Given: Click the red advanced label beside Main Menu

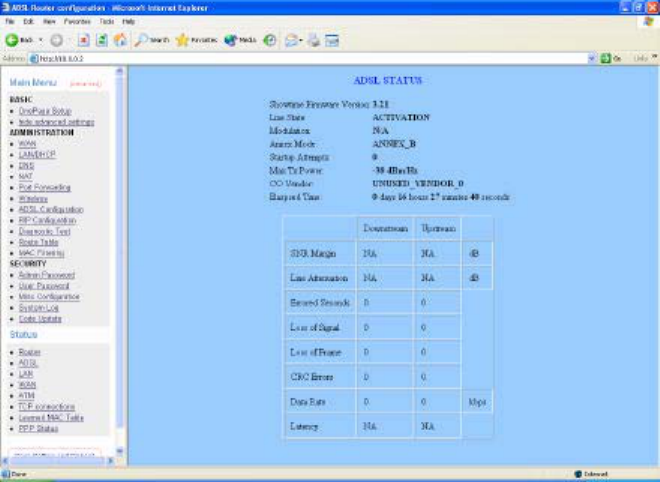Looking at the screenshot, I should click(85, 84).
